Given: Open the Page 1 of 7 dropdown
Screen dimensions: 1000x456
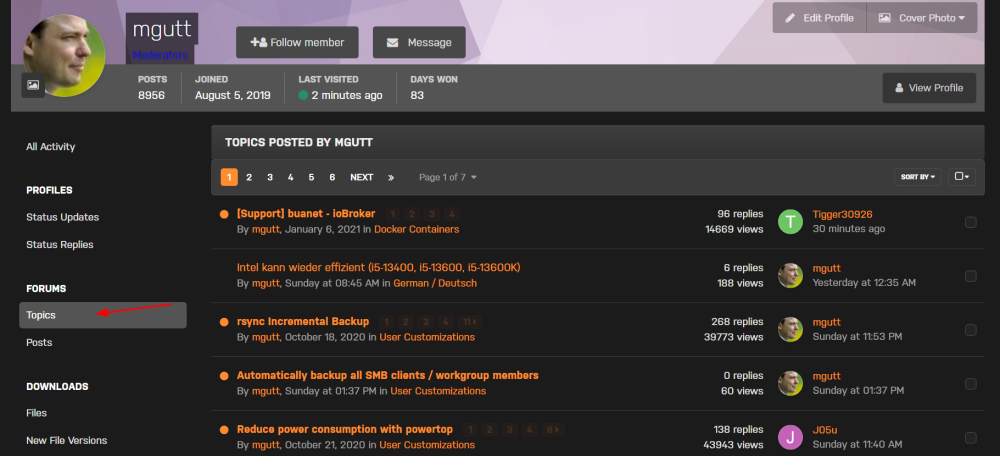Looking at the screenshot, I should point(448,177).
